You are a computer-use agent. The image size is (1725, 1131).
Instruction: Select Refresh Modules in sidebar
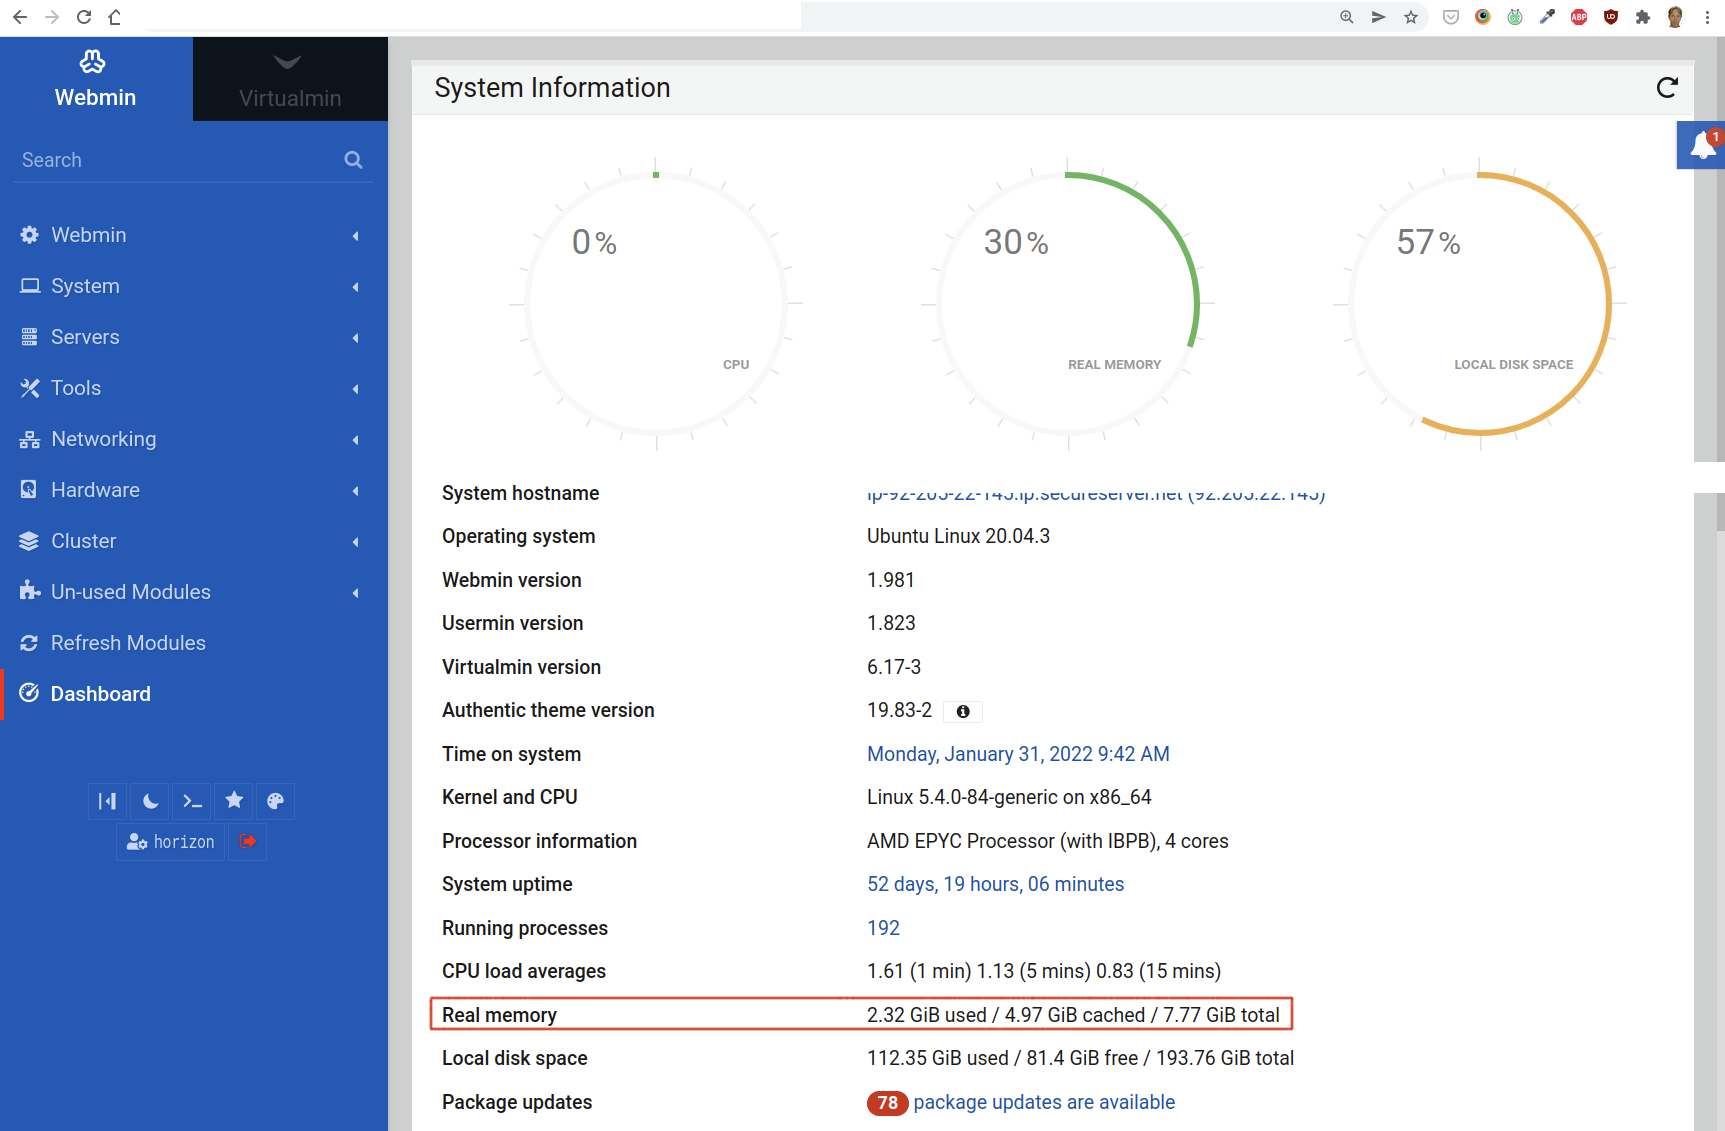click(128, 643)
